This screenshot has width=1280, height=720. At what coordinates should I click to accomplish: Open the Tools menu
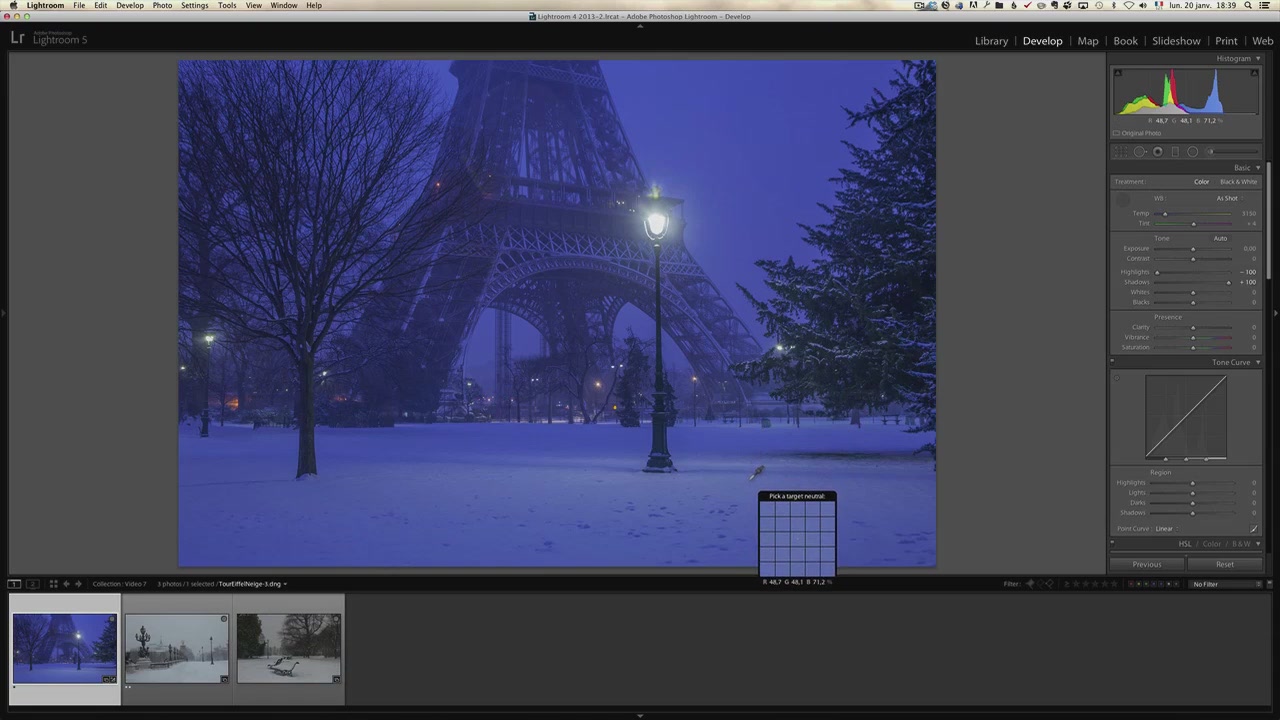(x=227, y=5)
